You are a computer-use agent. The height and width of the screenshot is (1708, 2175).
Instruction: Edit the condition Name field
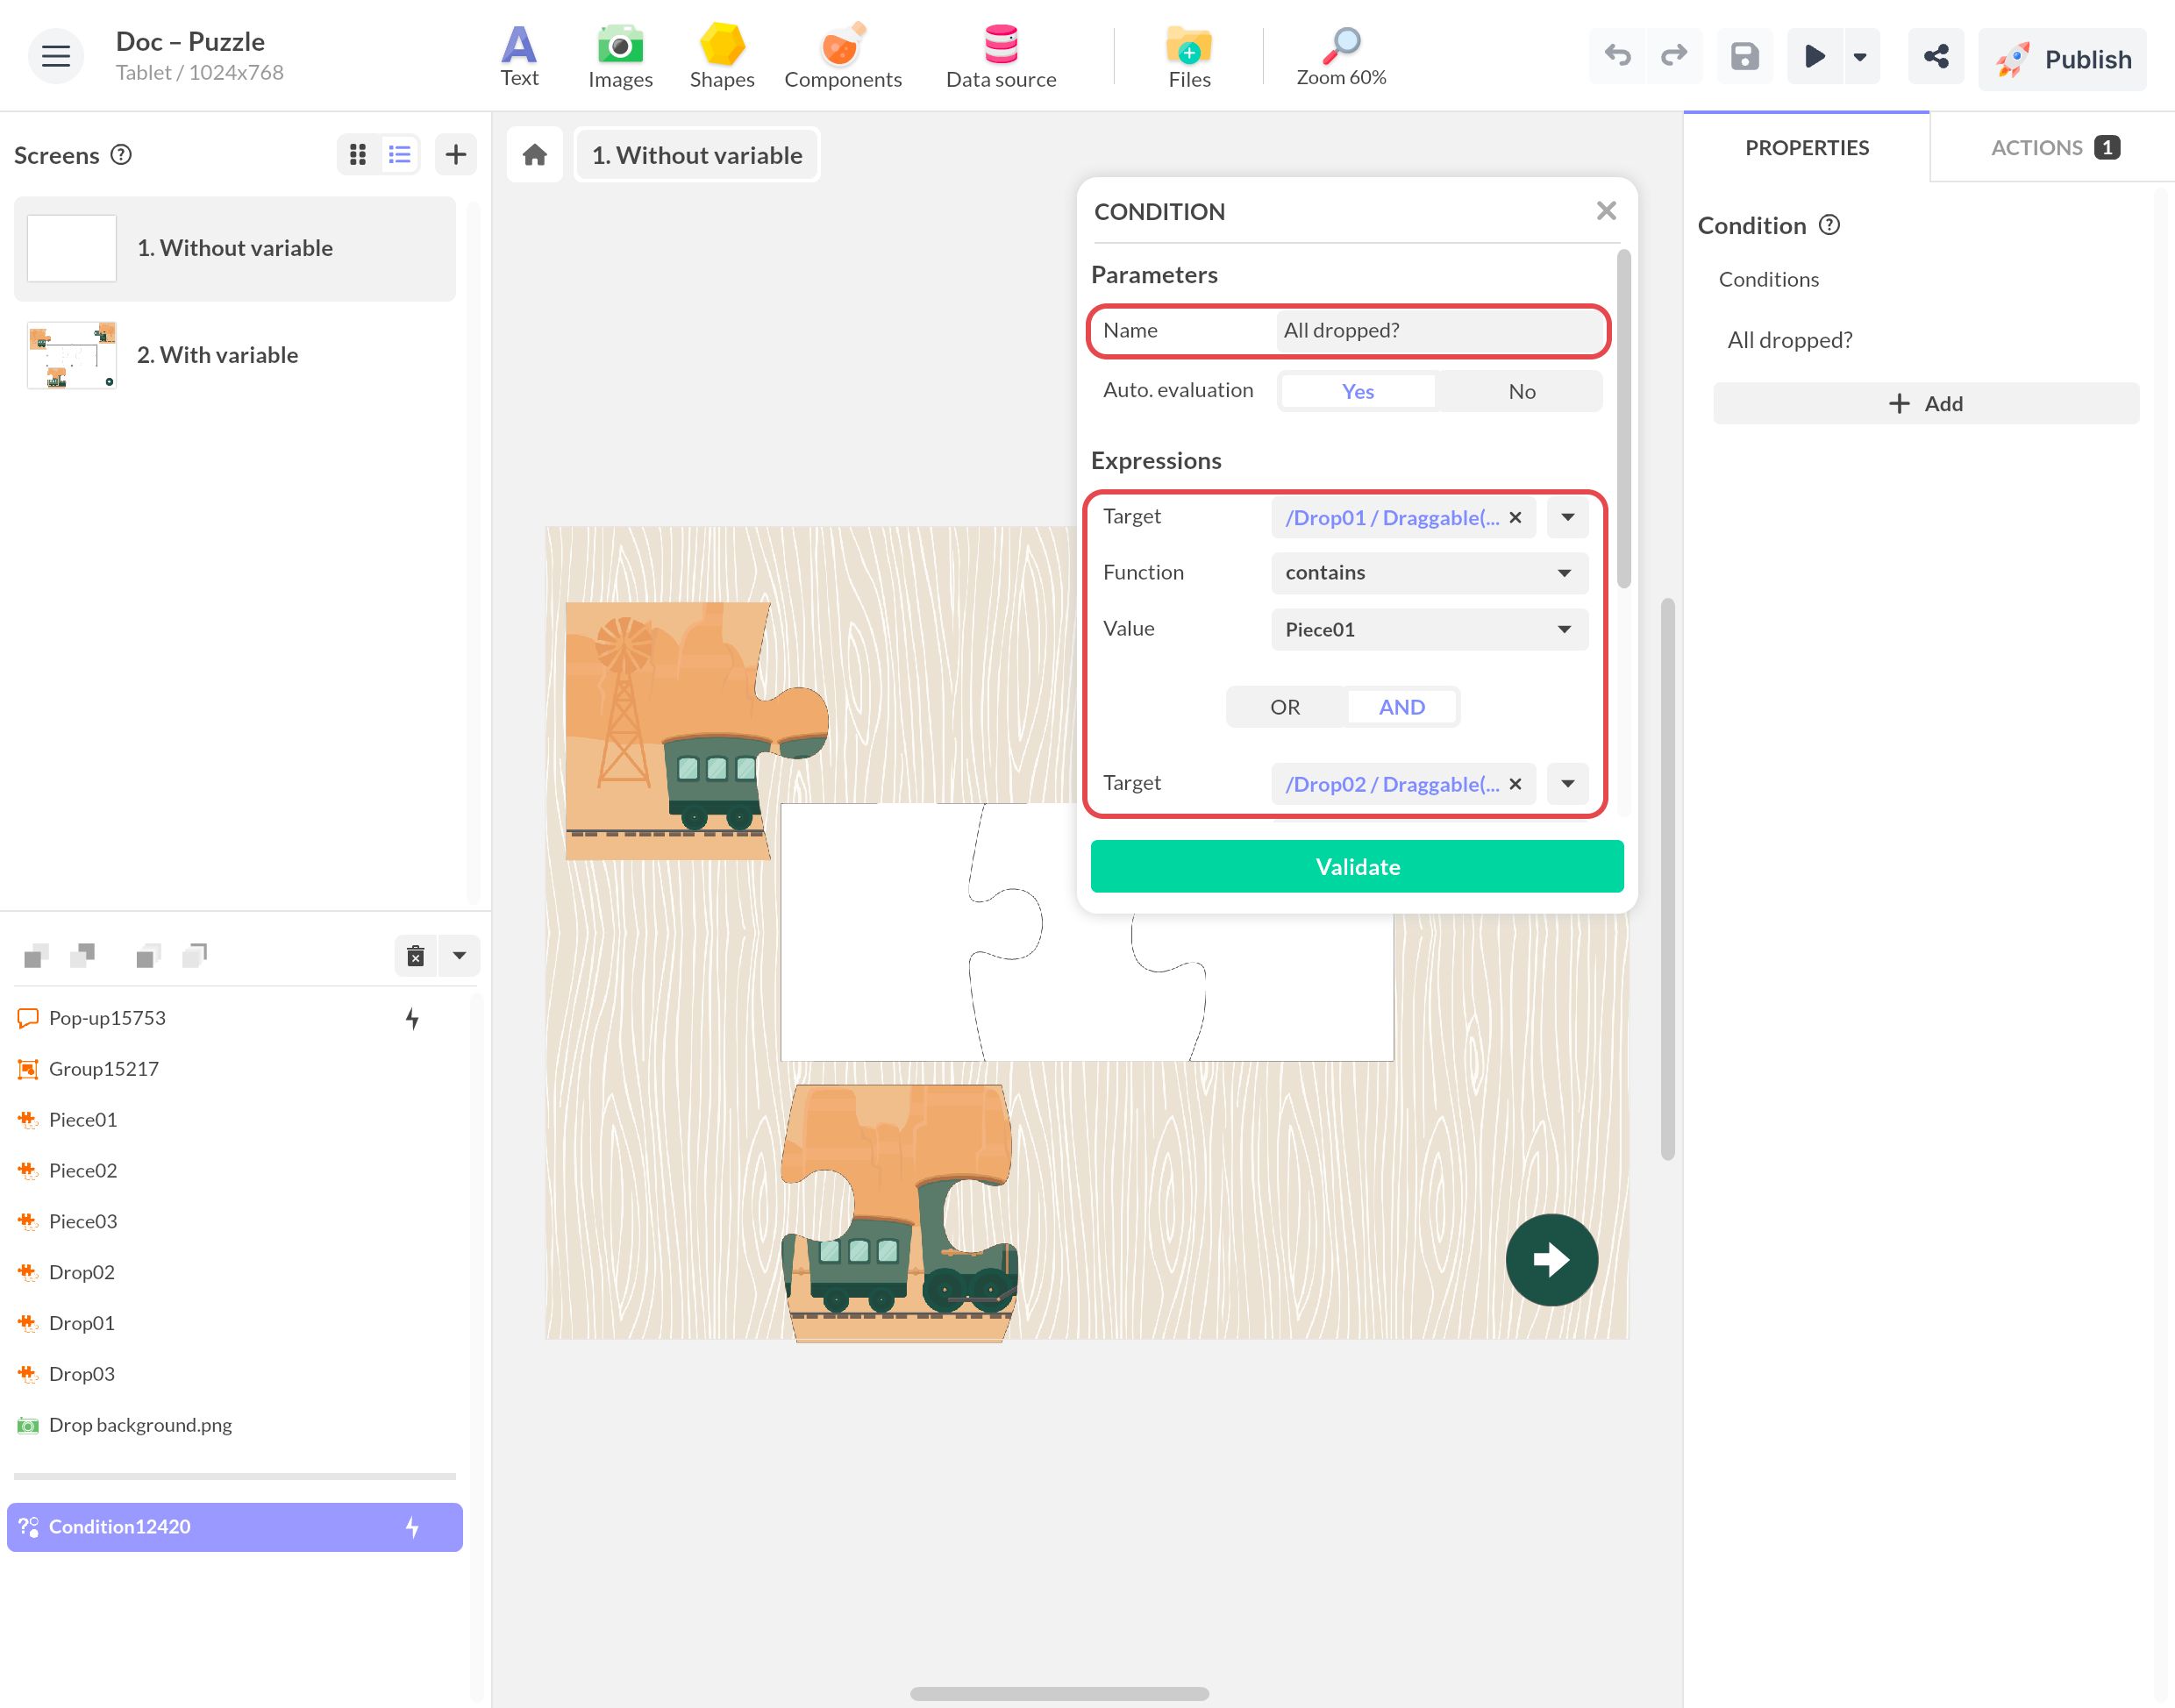coord(1439,331)
